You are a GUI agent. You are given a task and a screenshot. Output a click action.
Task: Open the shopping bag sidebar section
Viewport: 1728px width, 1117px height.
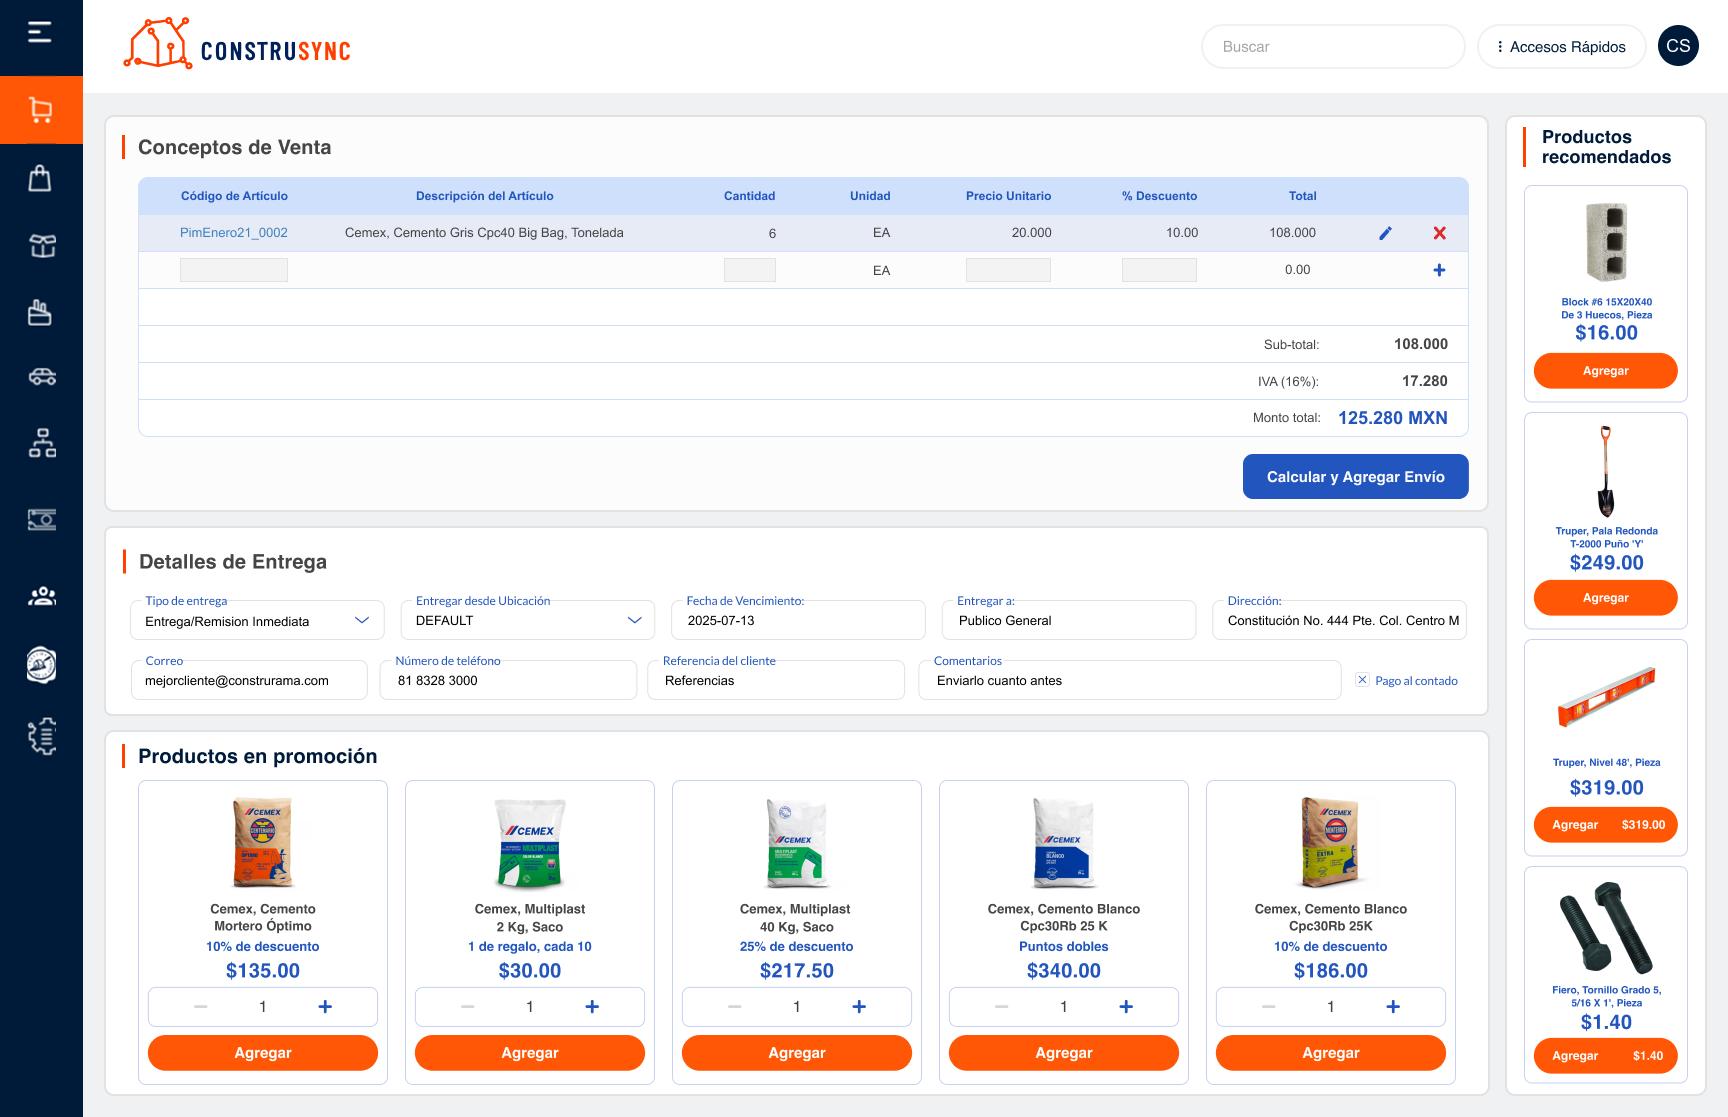[x=40, y=178]
